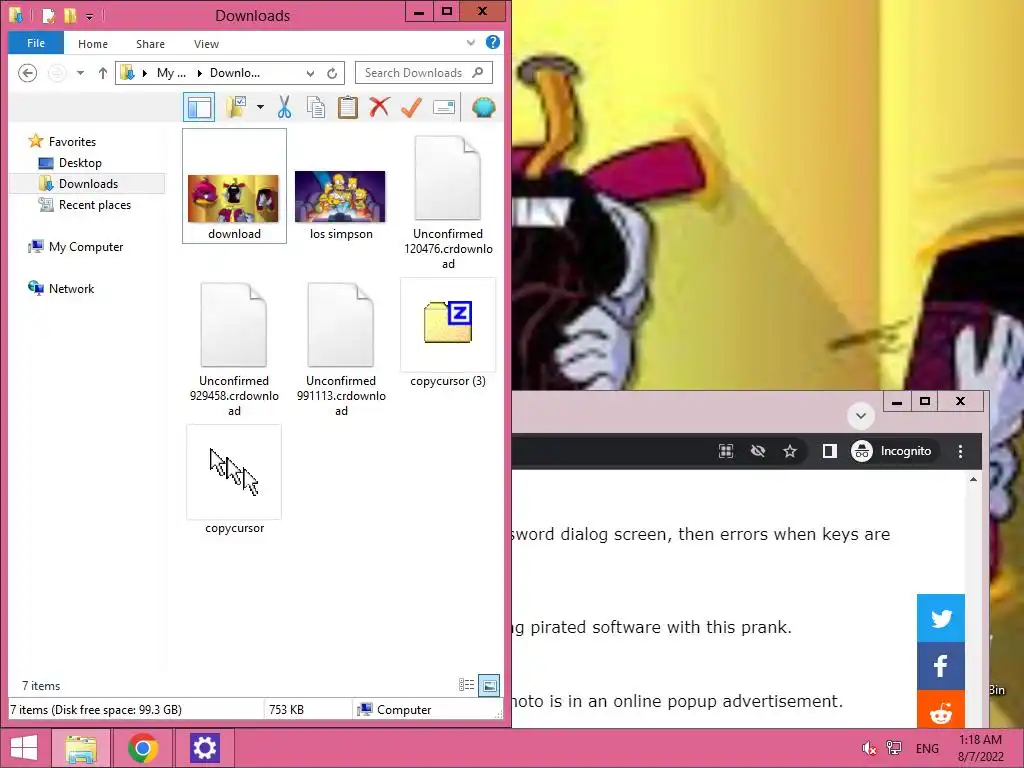The image size is (1024, 768).
Task: Click the crossed-out eye icon in Chrome
Action: 758,451
